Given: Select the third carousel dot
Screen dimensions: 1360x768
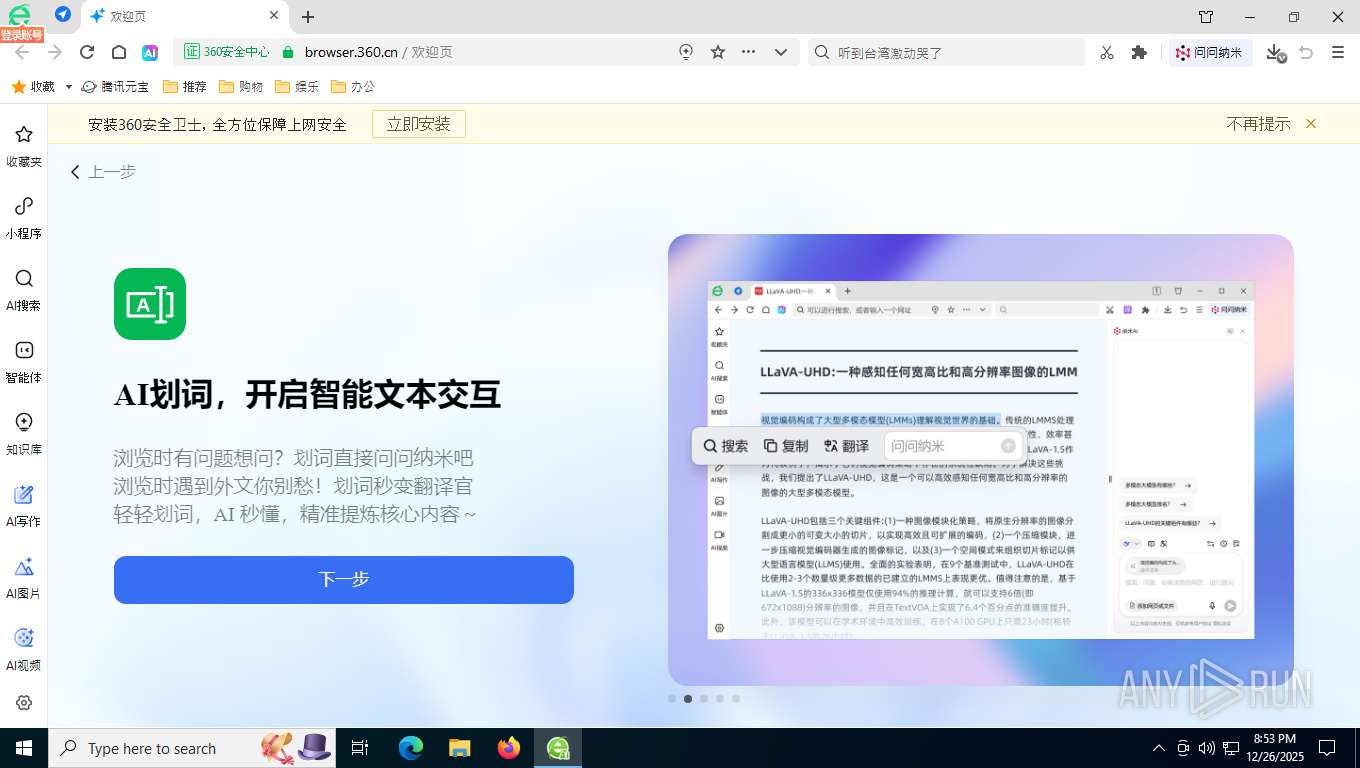Looking at the screenshot, I should [x=704, y=699].
